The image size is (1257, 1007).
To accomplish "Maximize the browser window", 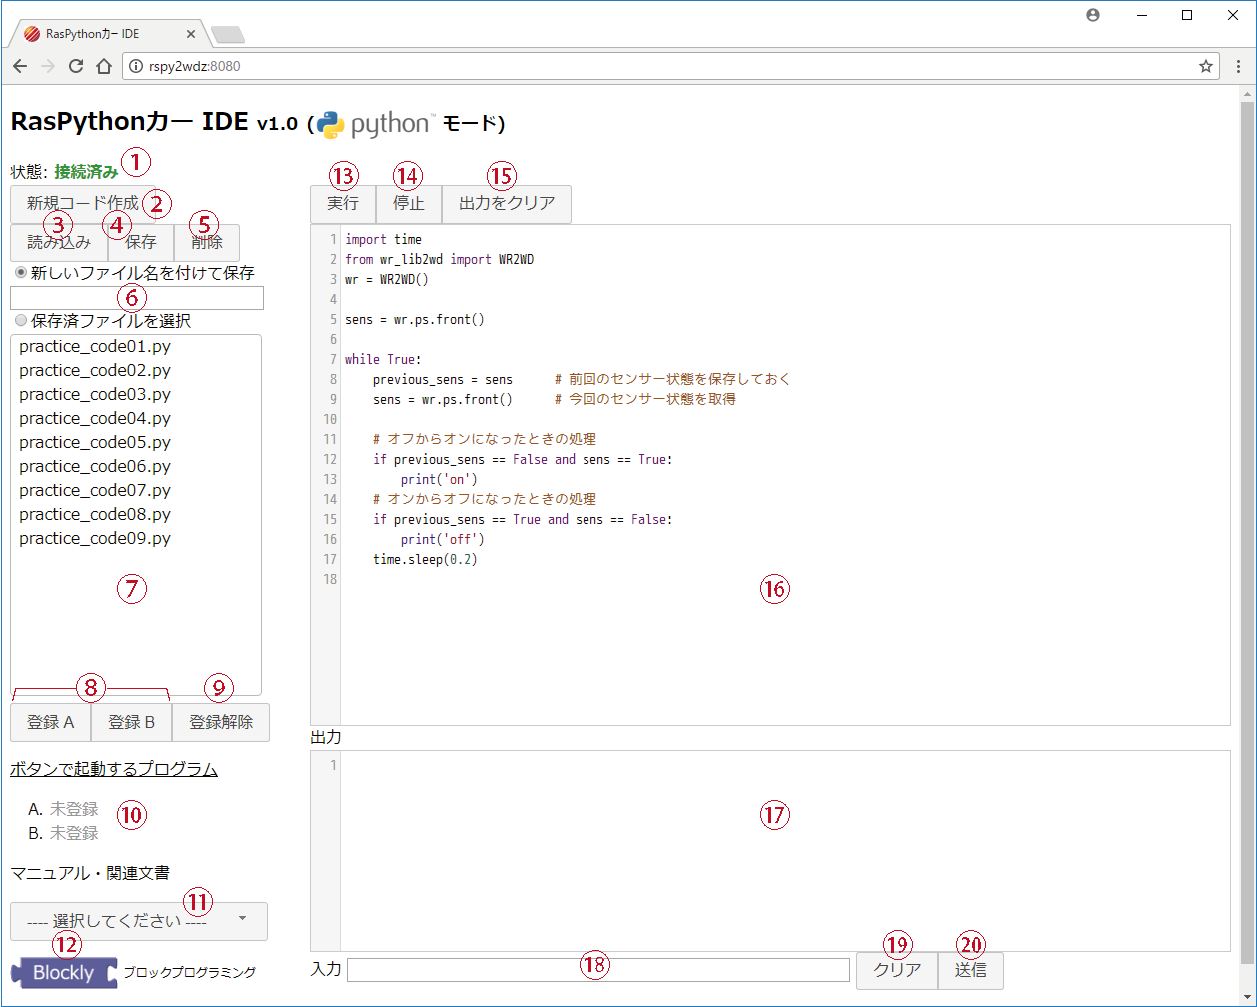I will [x=1187, y=15].
